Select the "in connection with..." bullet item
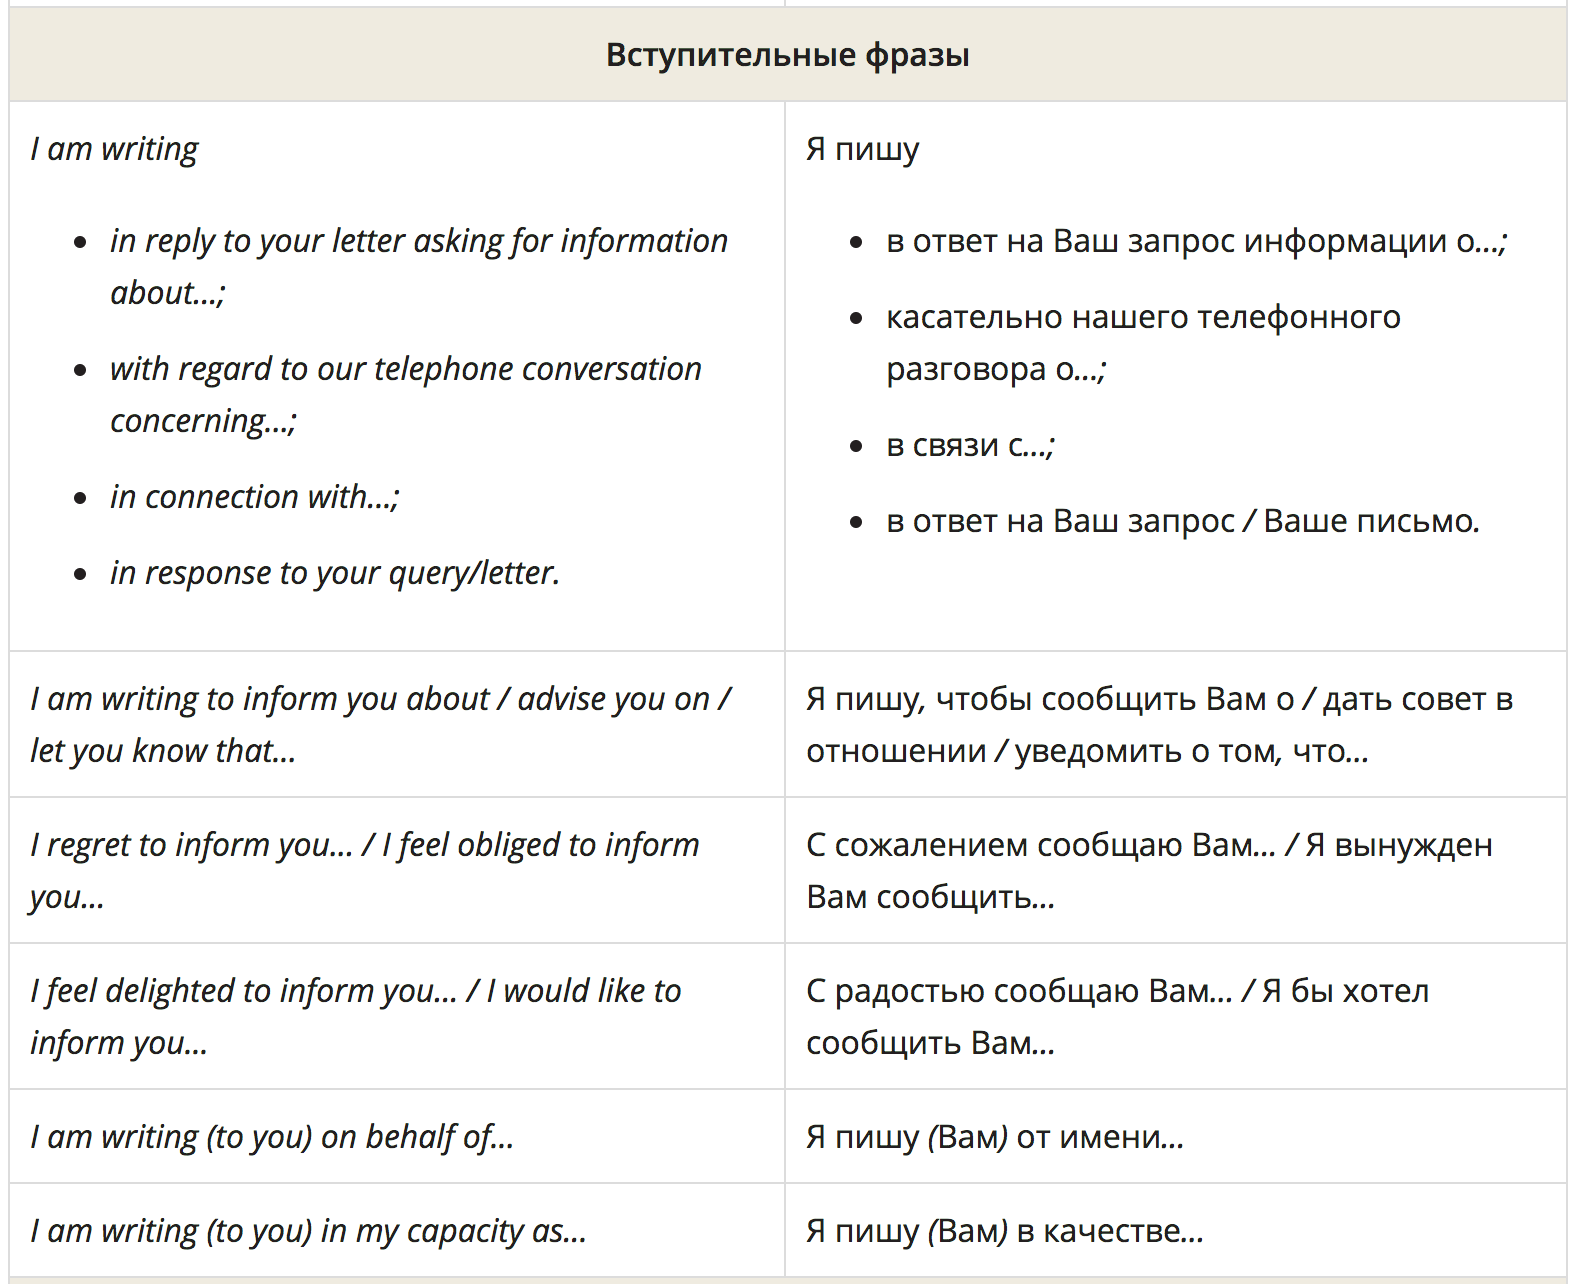Image resolution: width=1574 pixels, height=1284 pixels. (254, 497)
